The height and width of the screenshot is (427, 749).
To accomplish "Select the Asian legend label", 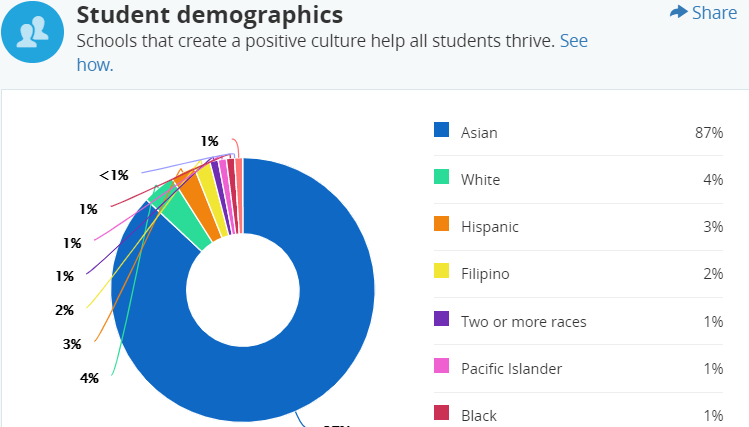I will (x=479, y=132).
